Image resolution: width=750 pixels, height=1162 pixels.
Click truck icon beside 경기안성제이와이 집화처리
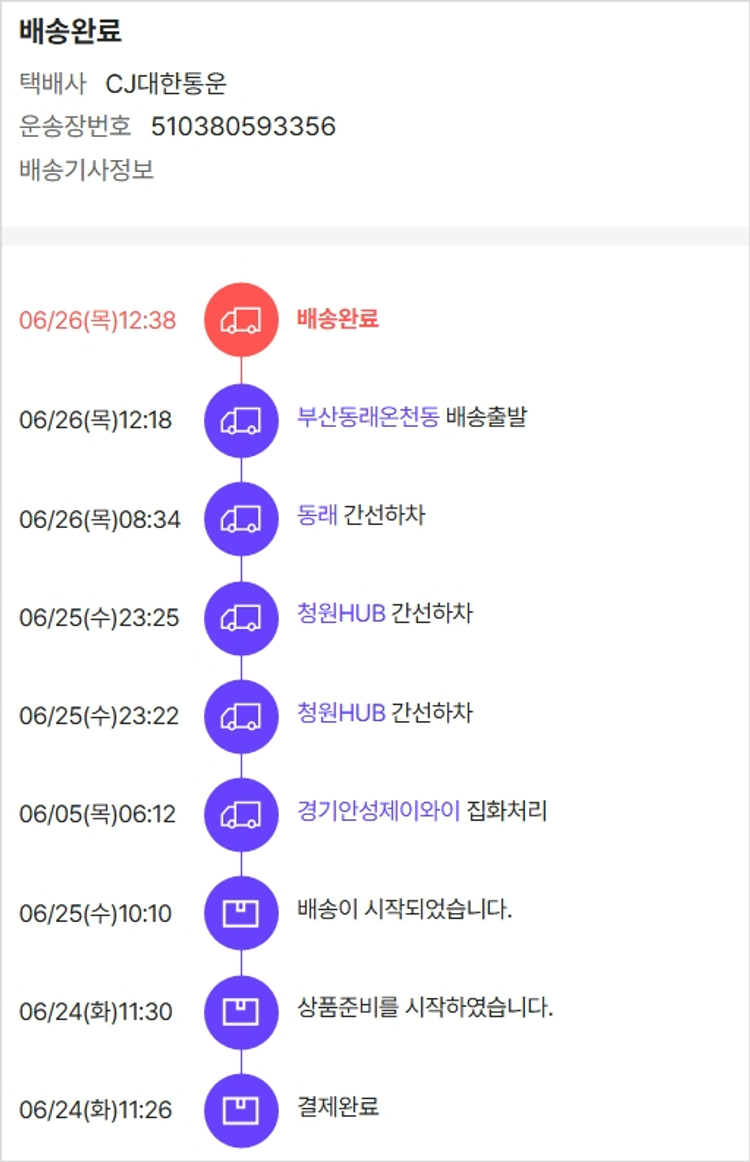(x=241, y=813)
